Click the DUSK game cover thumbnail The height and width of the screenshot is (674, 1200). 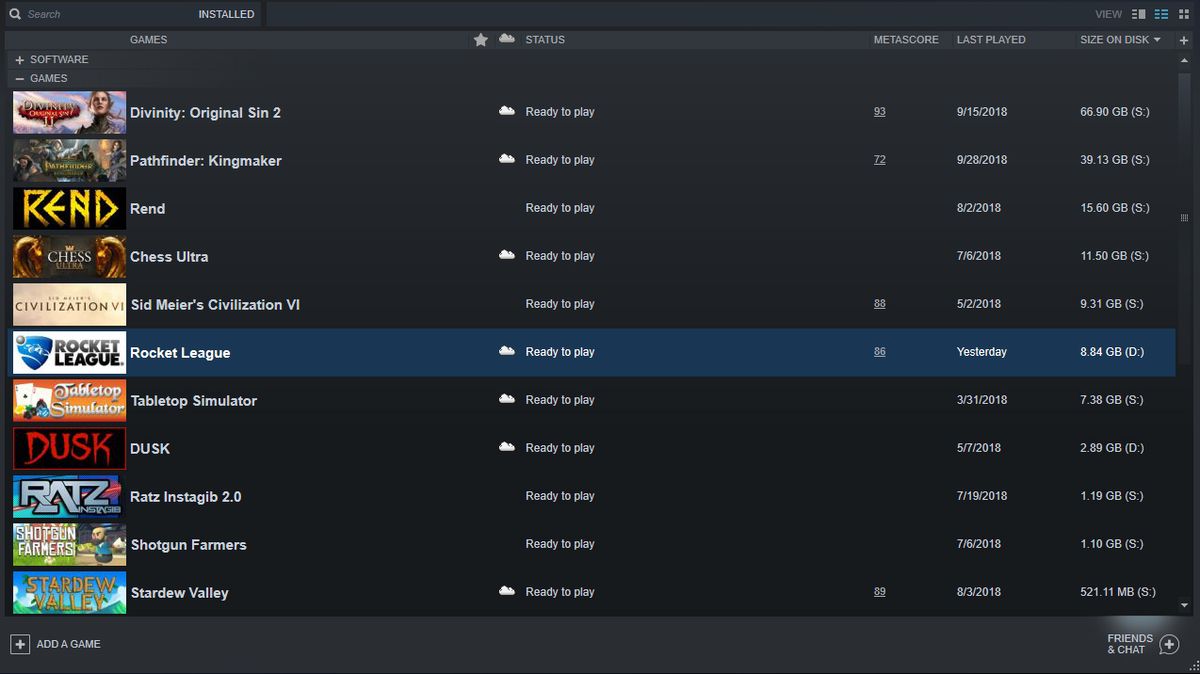(x=68, y=448)
